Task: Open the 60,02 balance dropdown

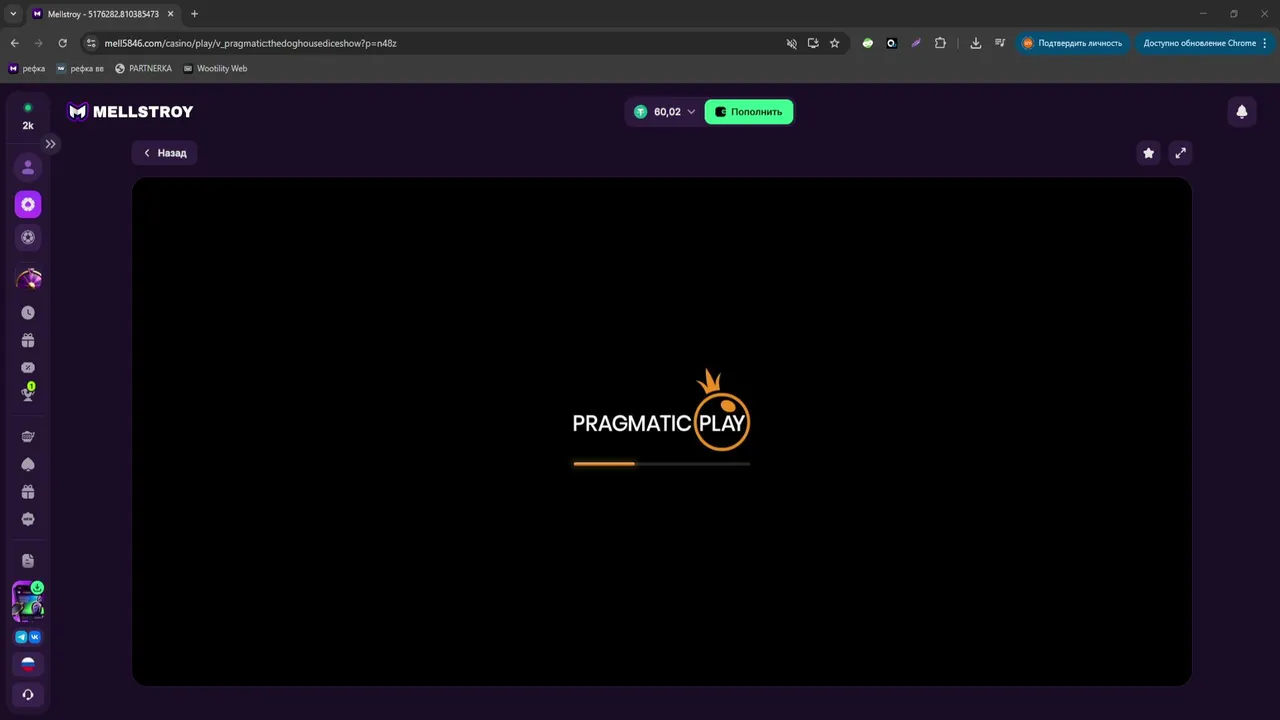Action: tap(664, 112)
